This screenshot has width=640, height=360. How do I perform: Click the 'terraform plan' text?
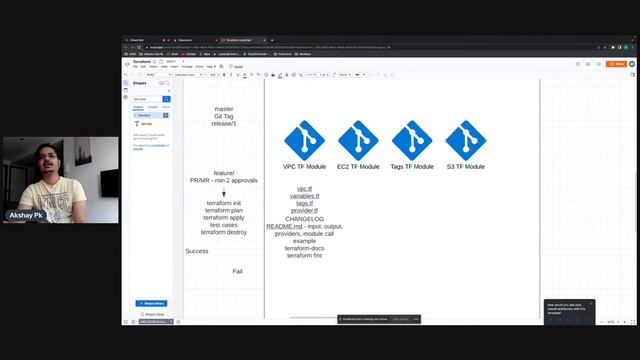(x=224, y=210)
